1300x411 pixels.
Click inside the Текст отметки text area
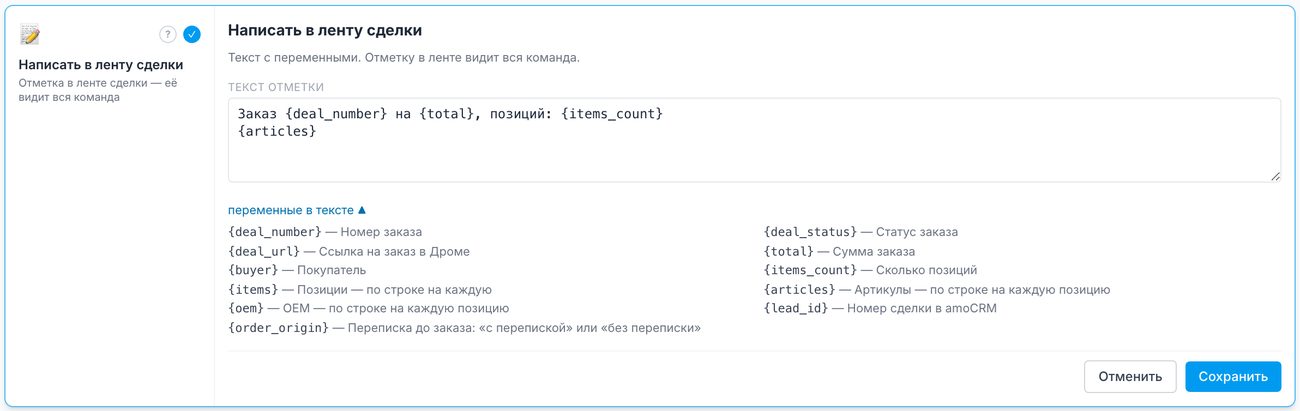754,140
